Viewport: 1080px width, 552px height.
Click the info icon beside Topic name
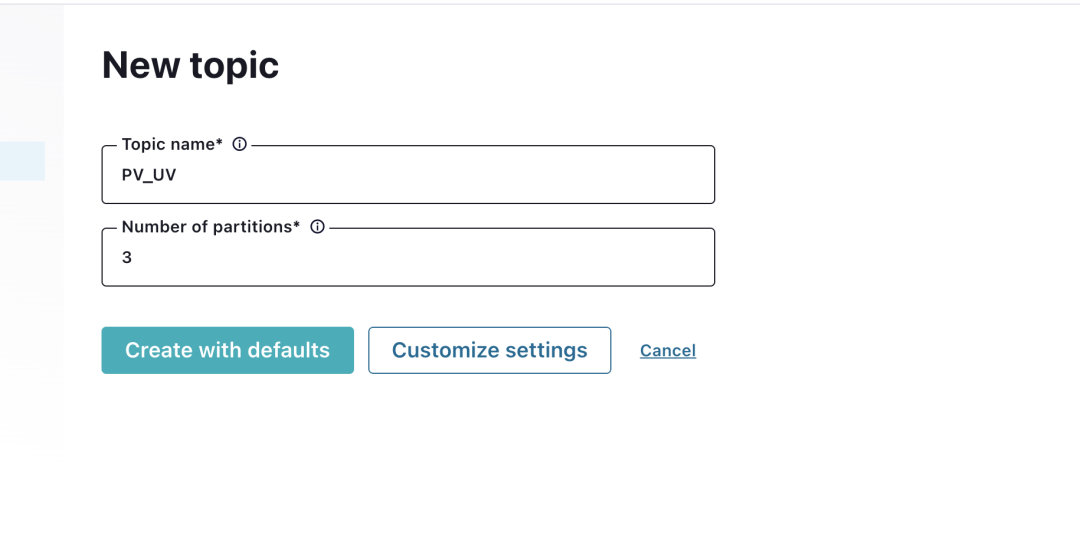tap(239, 144)
